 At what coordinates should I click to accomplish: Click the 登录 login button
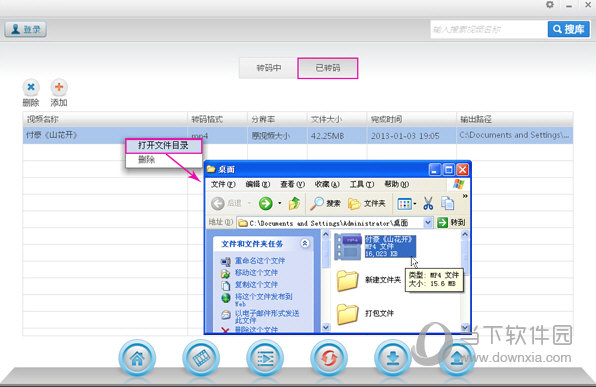[25, 29]
